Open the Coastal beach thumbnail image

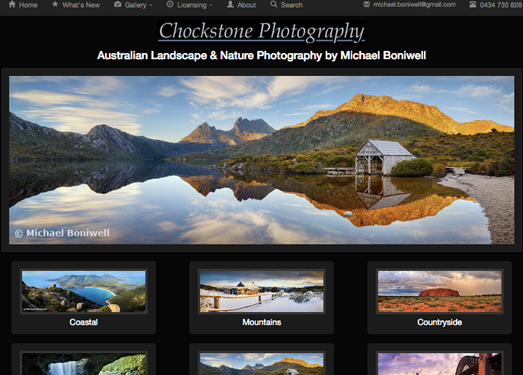[x=84, y=291]
